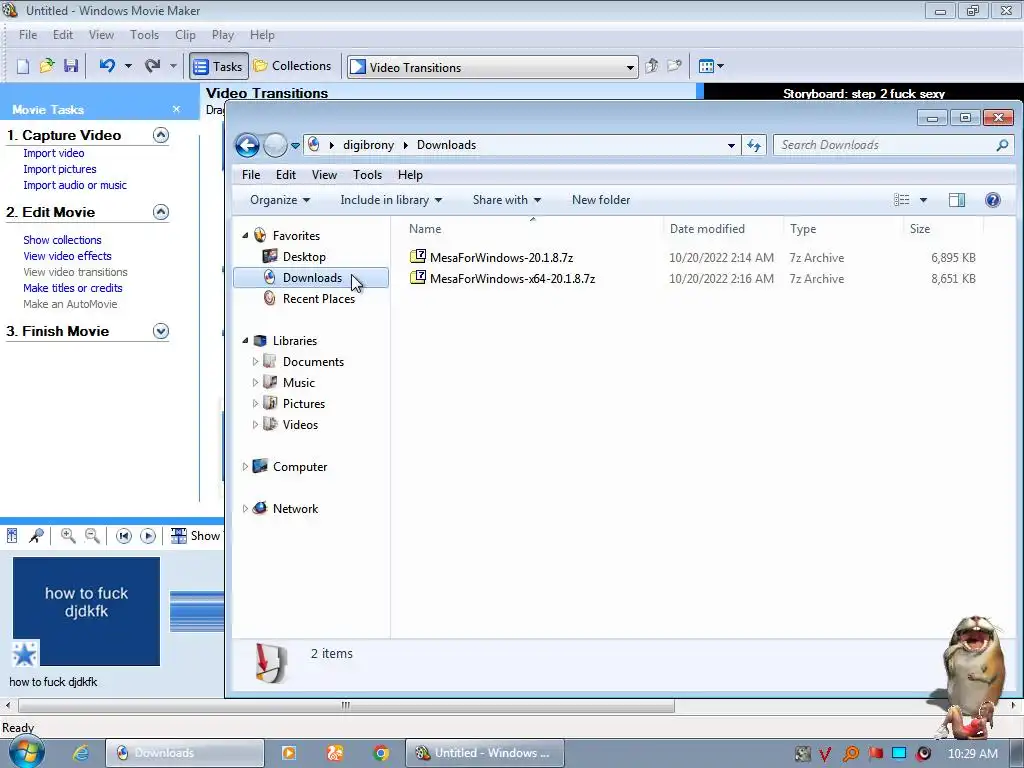Open Explorer window Tools menu
This screenshot has height=768, width=1024.
[367, 175]
